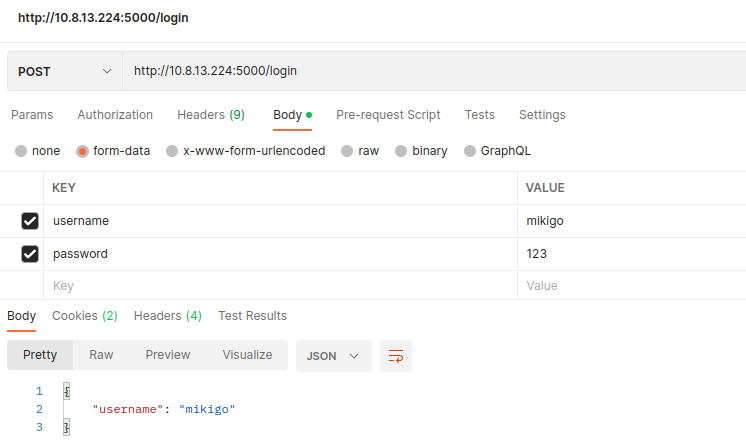This screenshot has width=746, height=442.
Task: View the Test Results tab
Action: click(252, 316)
